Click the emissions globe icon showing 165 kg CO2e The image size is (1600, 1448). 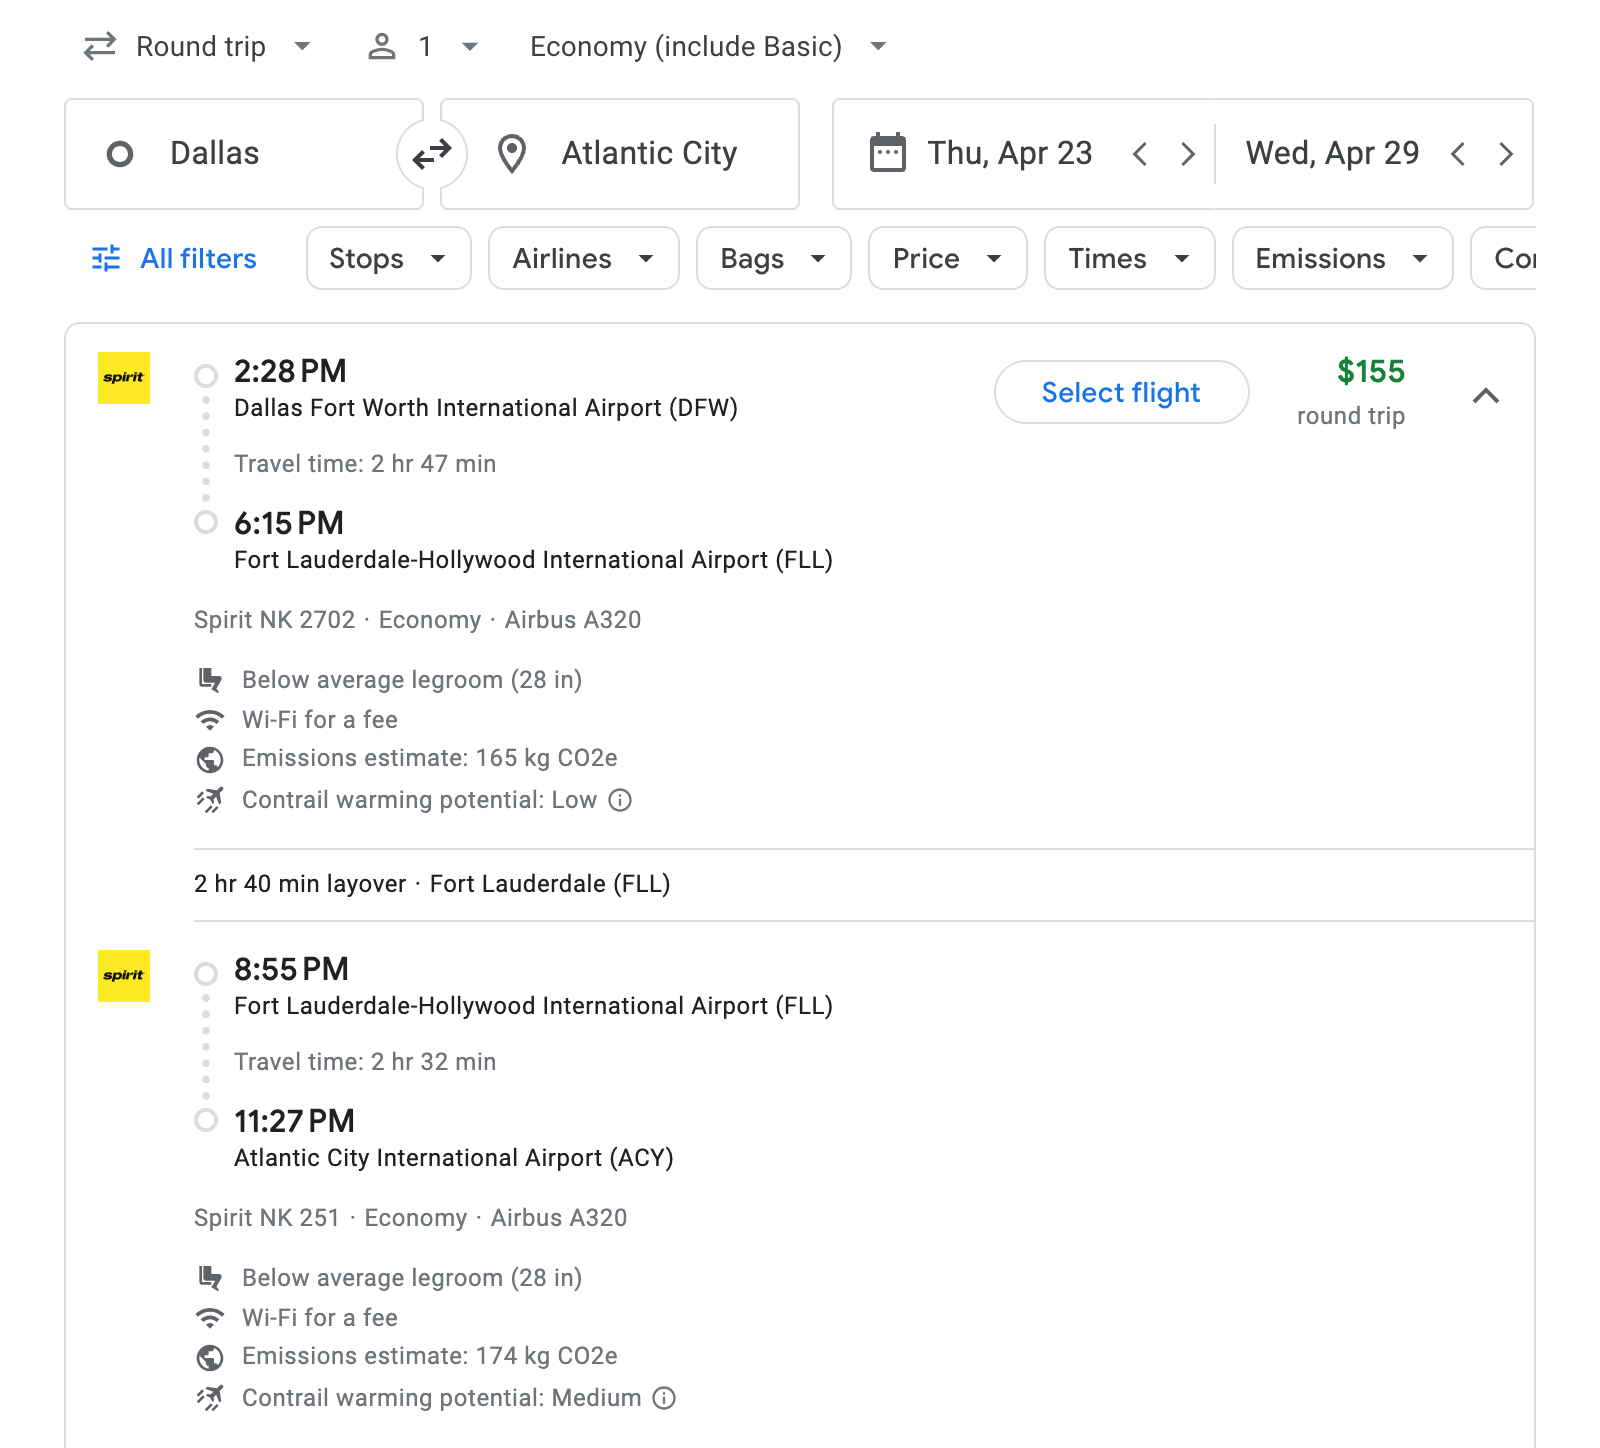point(209,758)
